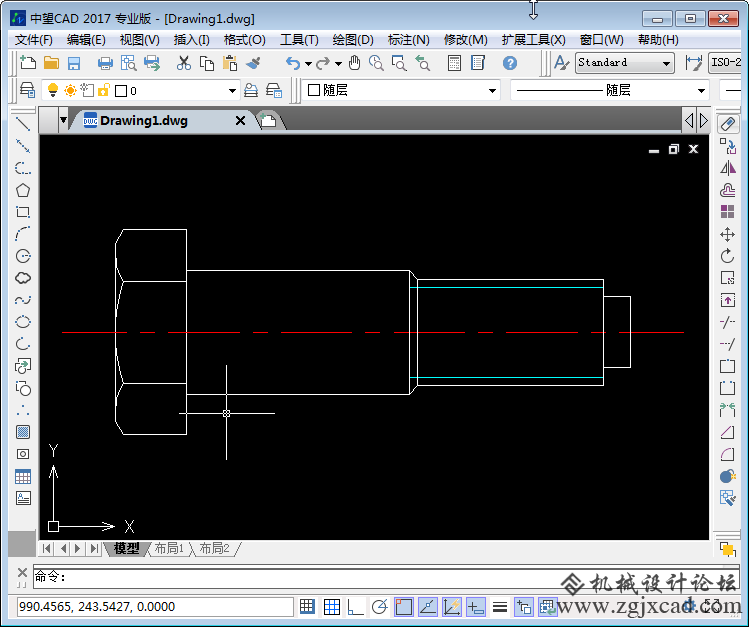Viewport: 749px width, 627px height.
Task: Toggle Grid display in status bar
Action: 332,607
